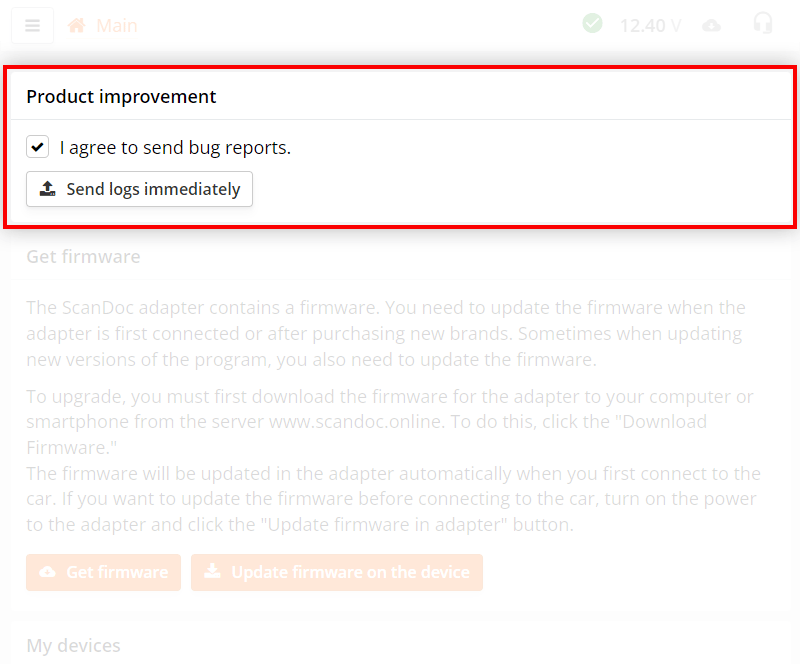
Task: Click the first firmware description paragraph
Action: 385,333
